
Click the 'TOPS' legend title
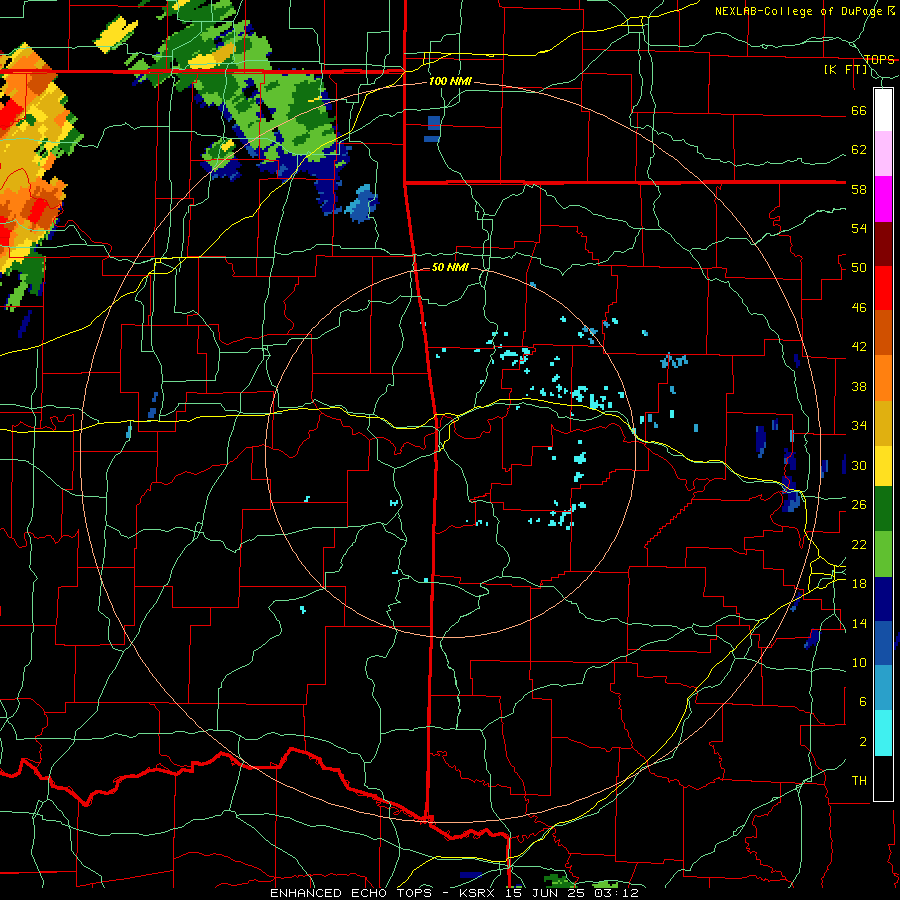pyautogui.click(x=879, y=59)
